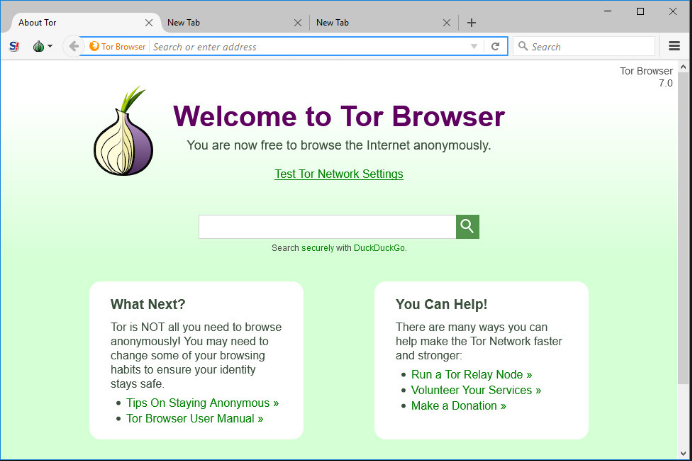Screen dimensions: 692x461
Task: Expand the address bar history dropdown
Action: [x=474, y=46]
